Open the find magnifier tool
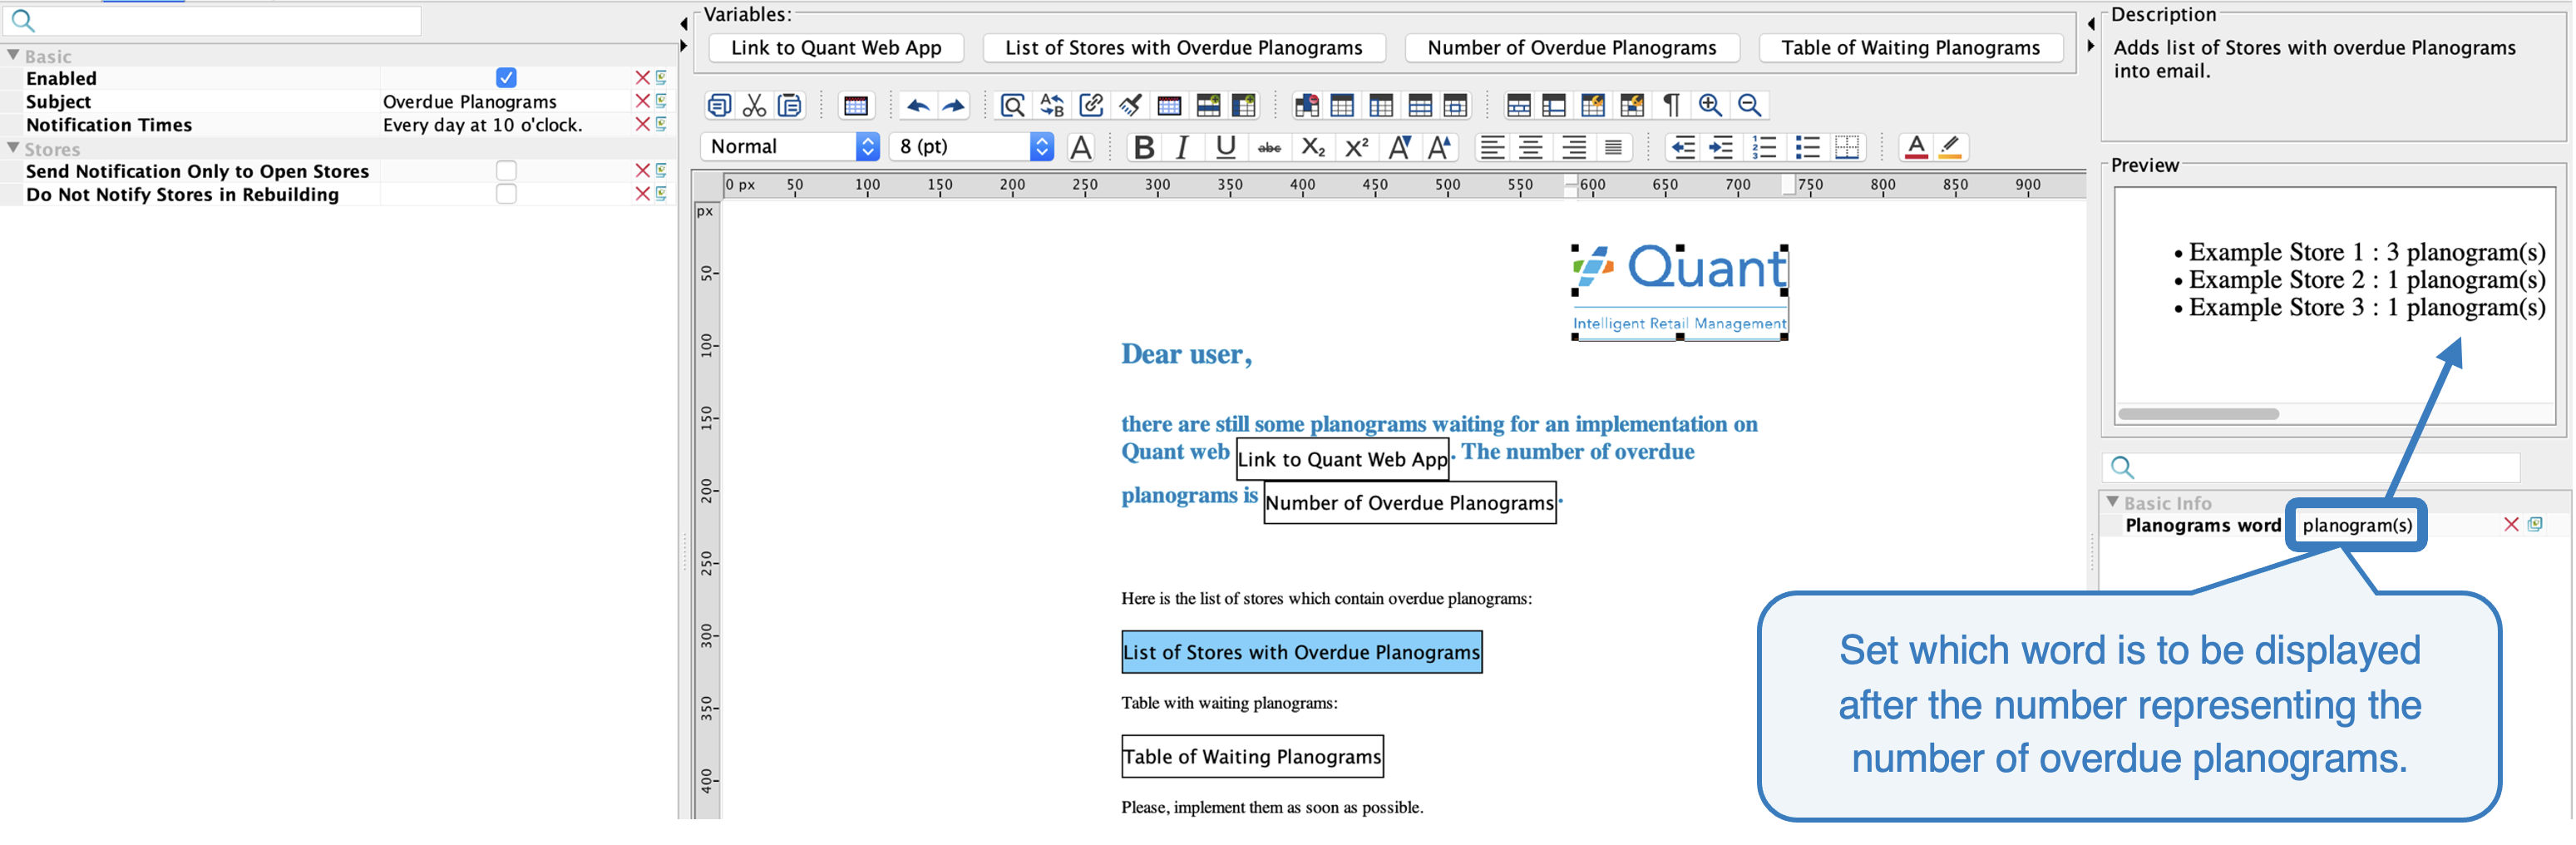 coord(1012,105)
